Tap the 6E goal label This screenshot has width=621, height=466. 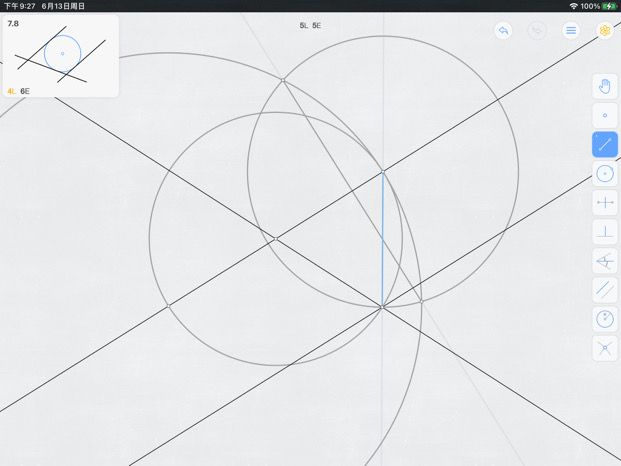pyautogui.click(x=25, y=91)
